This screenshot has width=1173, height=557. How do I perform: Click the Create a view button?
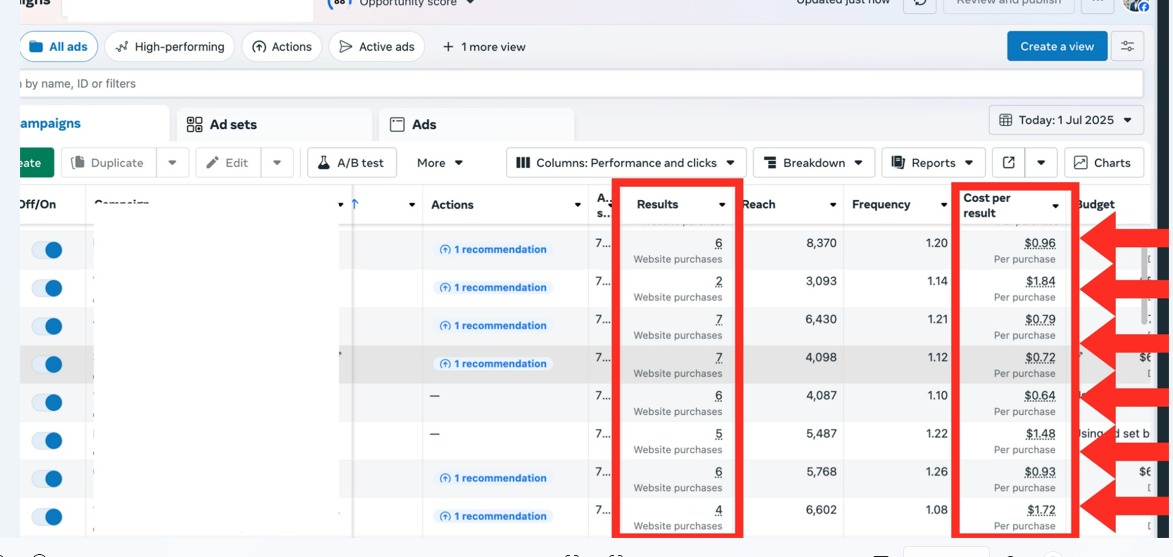point(1056,46)
